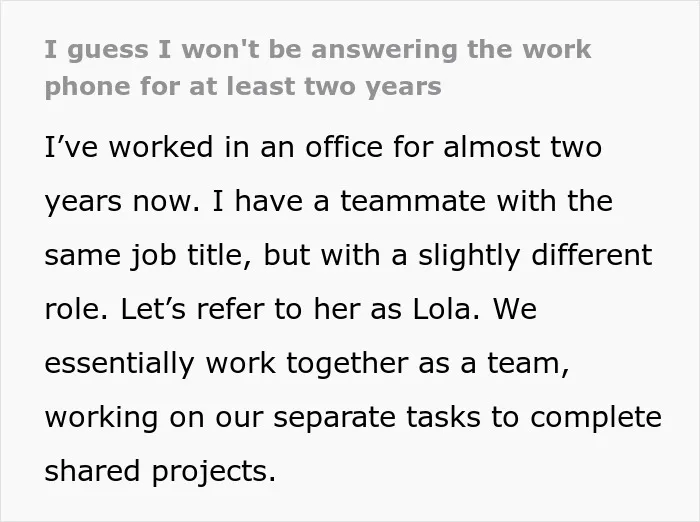
Task: Click the word "role." in the body
Action: click(76, 309)
